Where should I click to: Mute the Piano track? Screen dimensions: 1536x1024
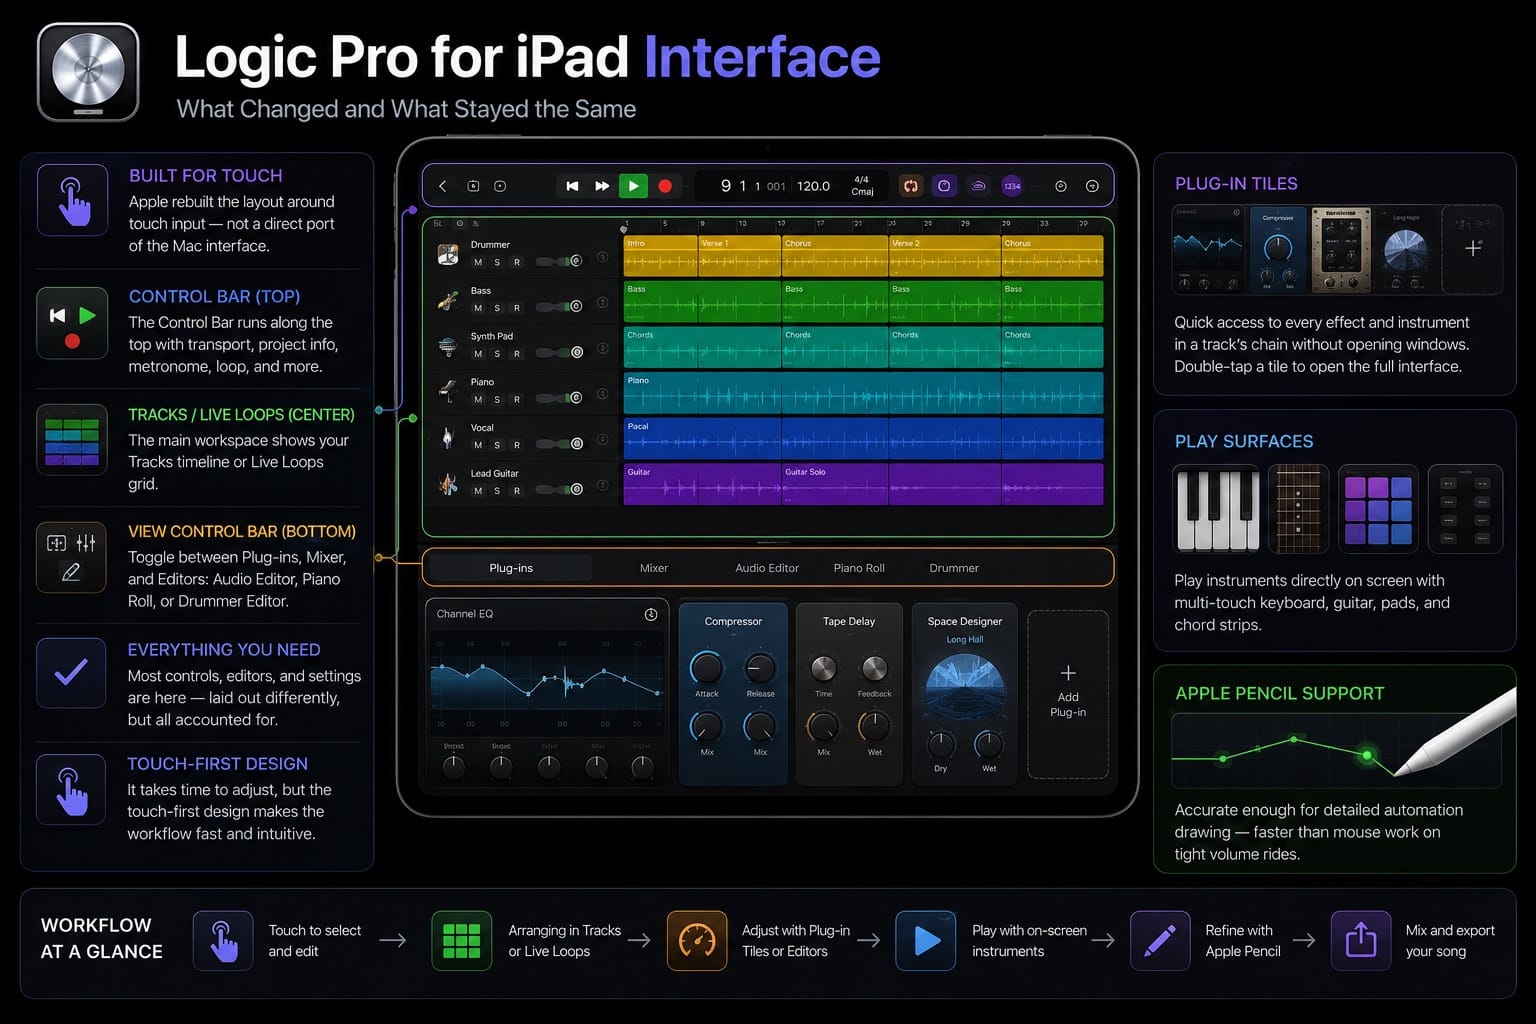coord(478,399)
